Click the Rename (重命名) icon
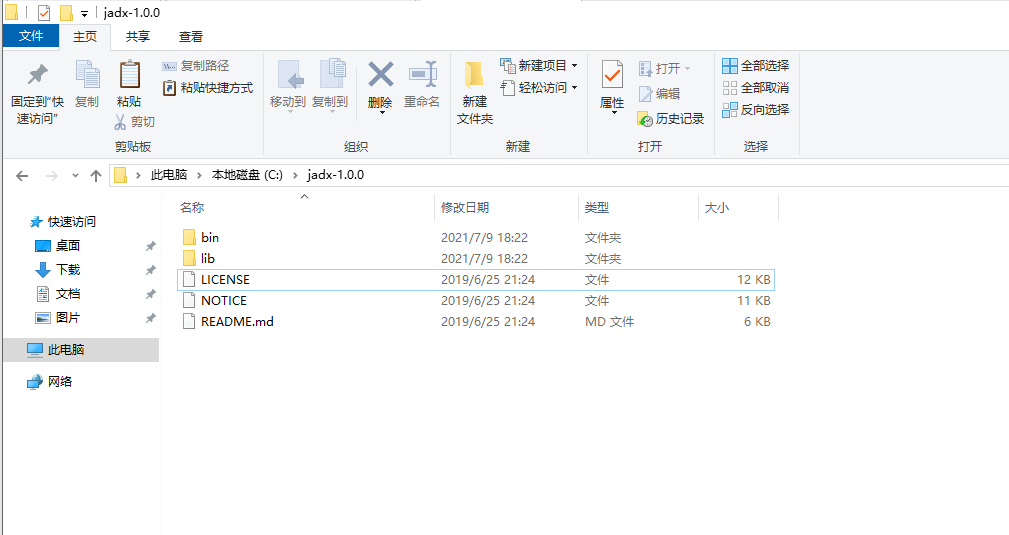The image size is (1009, 535). pos(423,75)
